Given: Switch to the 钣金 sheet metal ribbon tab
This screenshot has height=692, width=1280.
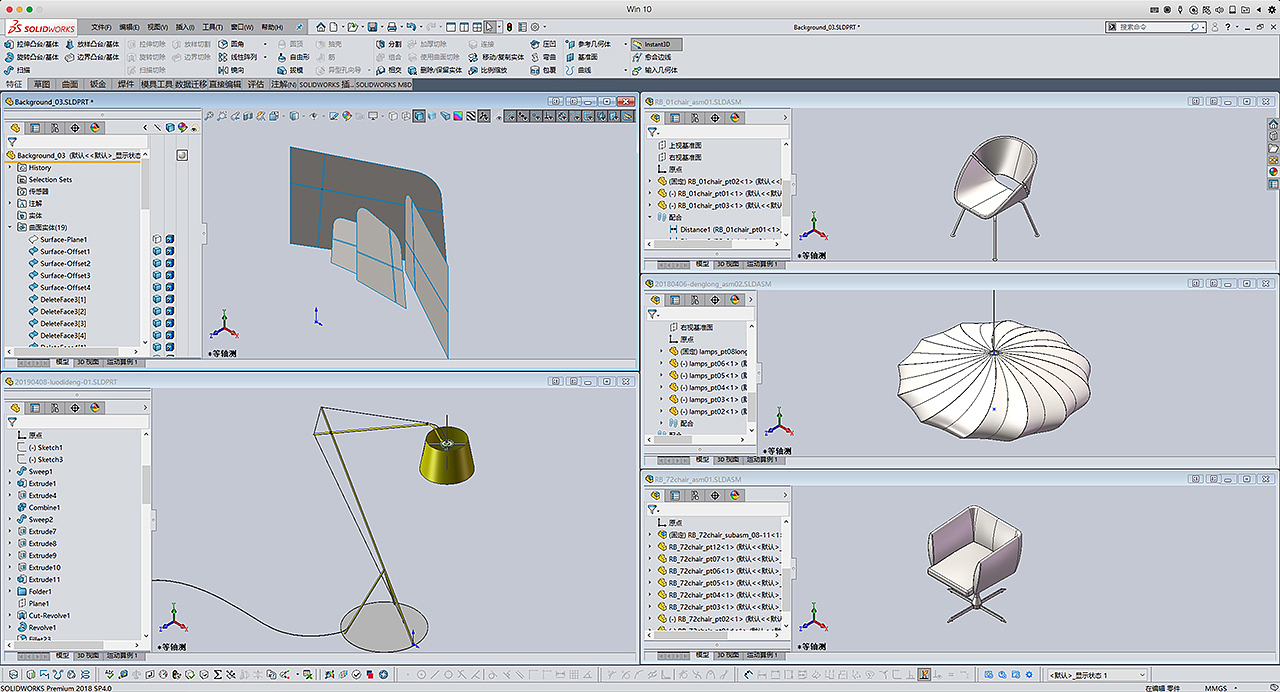Looking at the screenshot, I should pos(97,85).
